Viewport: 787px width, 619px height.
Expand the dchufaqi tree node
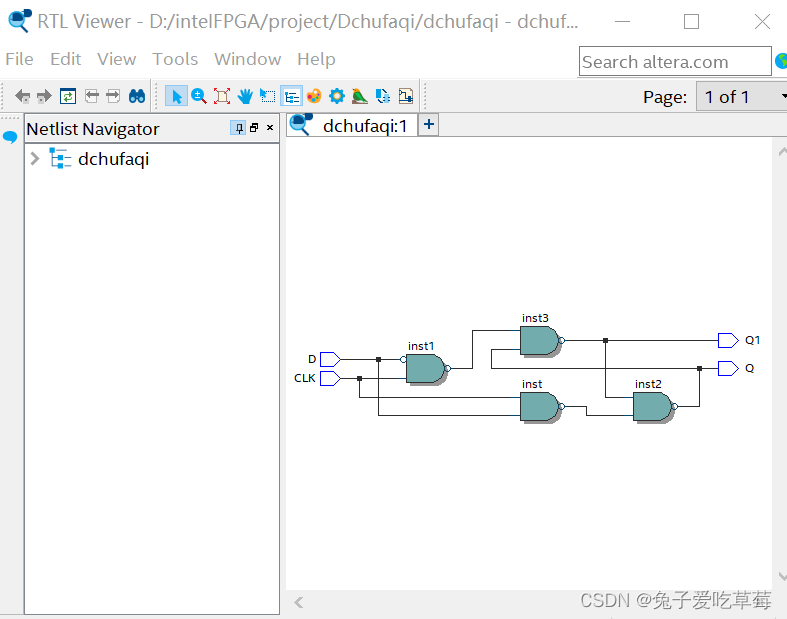[35, 159]
